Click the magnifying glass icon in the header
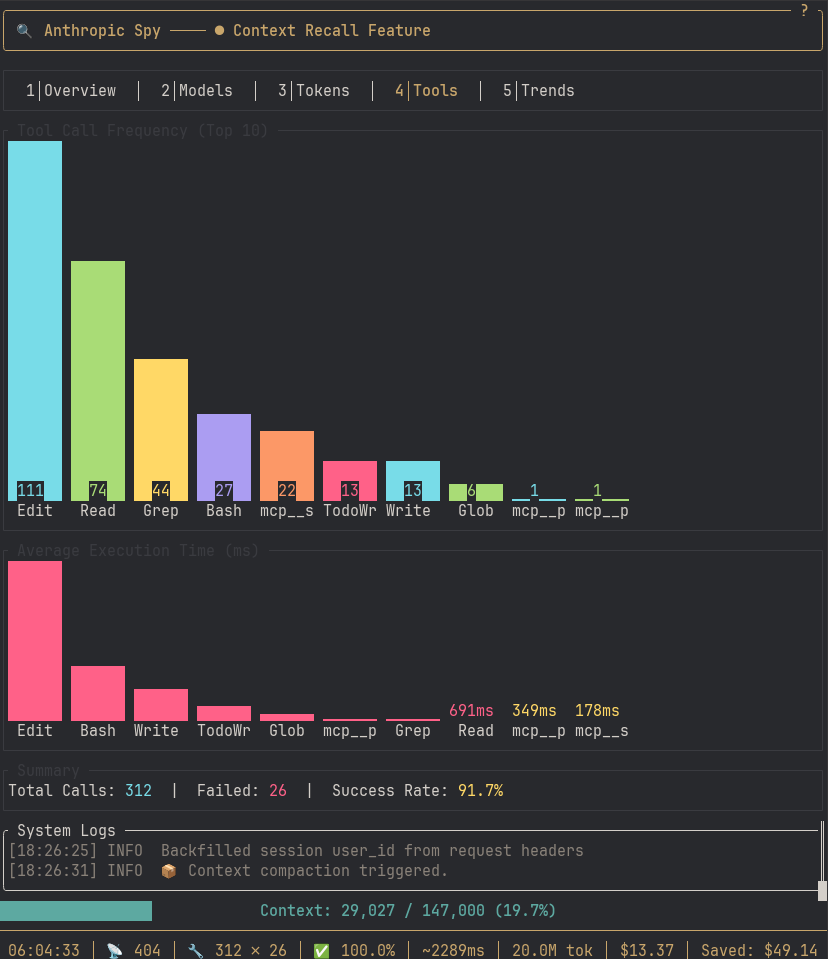Viewport: 828px width, 959px height. (x=24, y=31)
